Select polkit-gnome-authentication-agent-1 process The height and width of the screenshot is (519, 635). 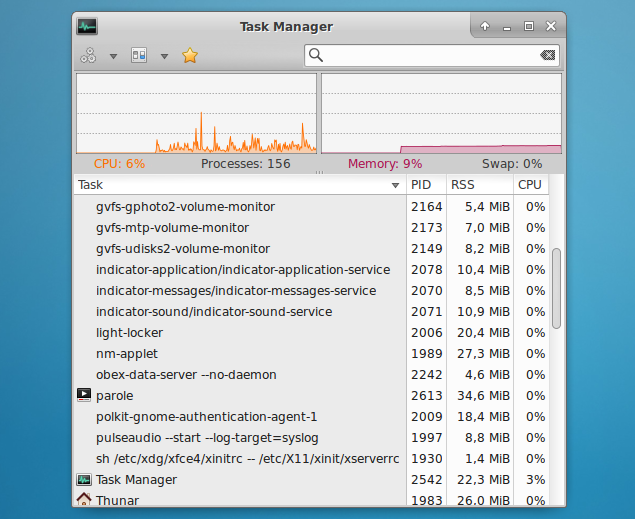[x=207, y=417]
